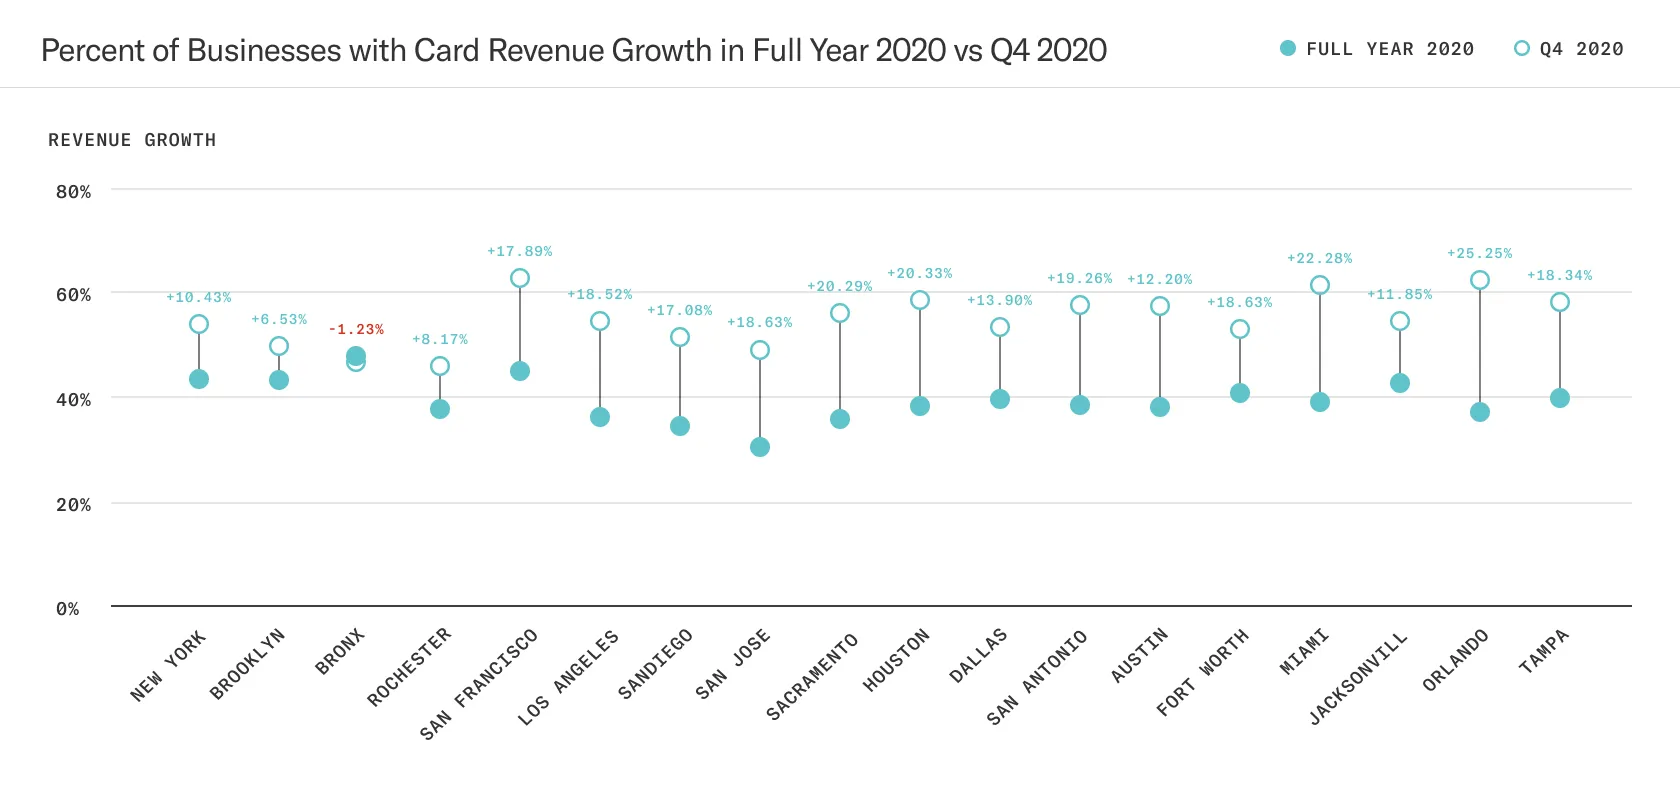1680x785 pixels.
Task: Click Dallas Q4 2020 hollow marker
Action: [1000, 327]
